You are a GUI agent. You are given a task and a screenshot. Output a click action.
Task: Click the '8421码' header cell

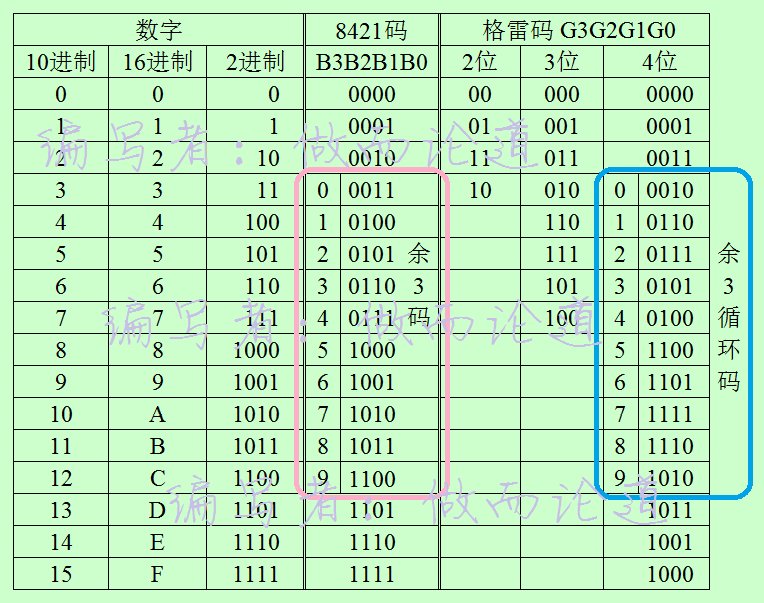click(371, 30)
